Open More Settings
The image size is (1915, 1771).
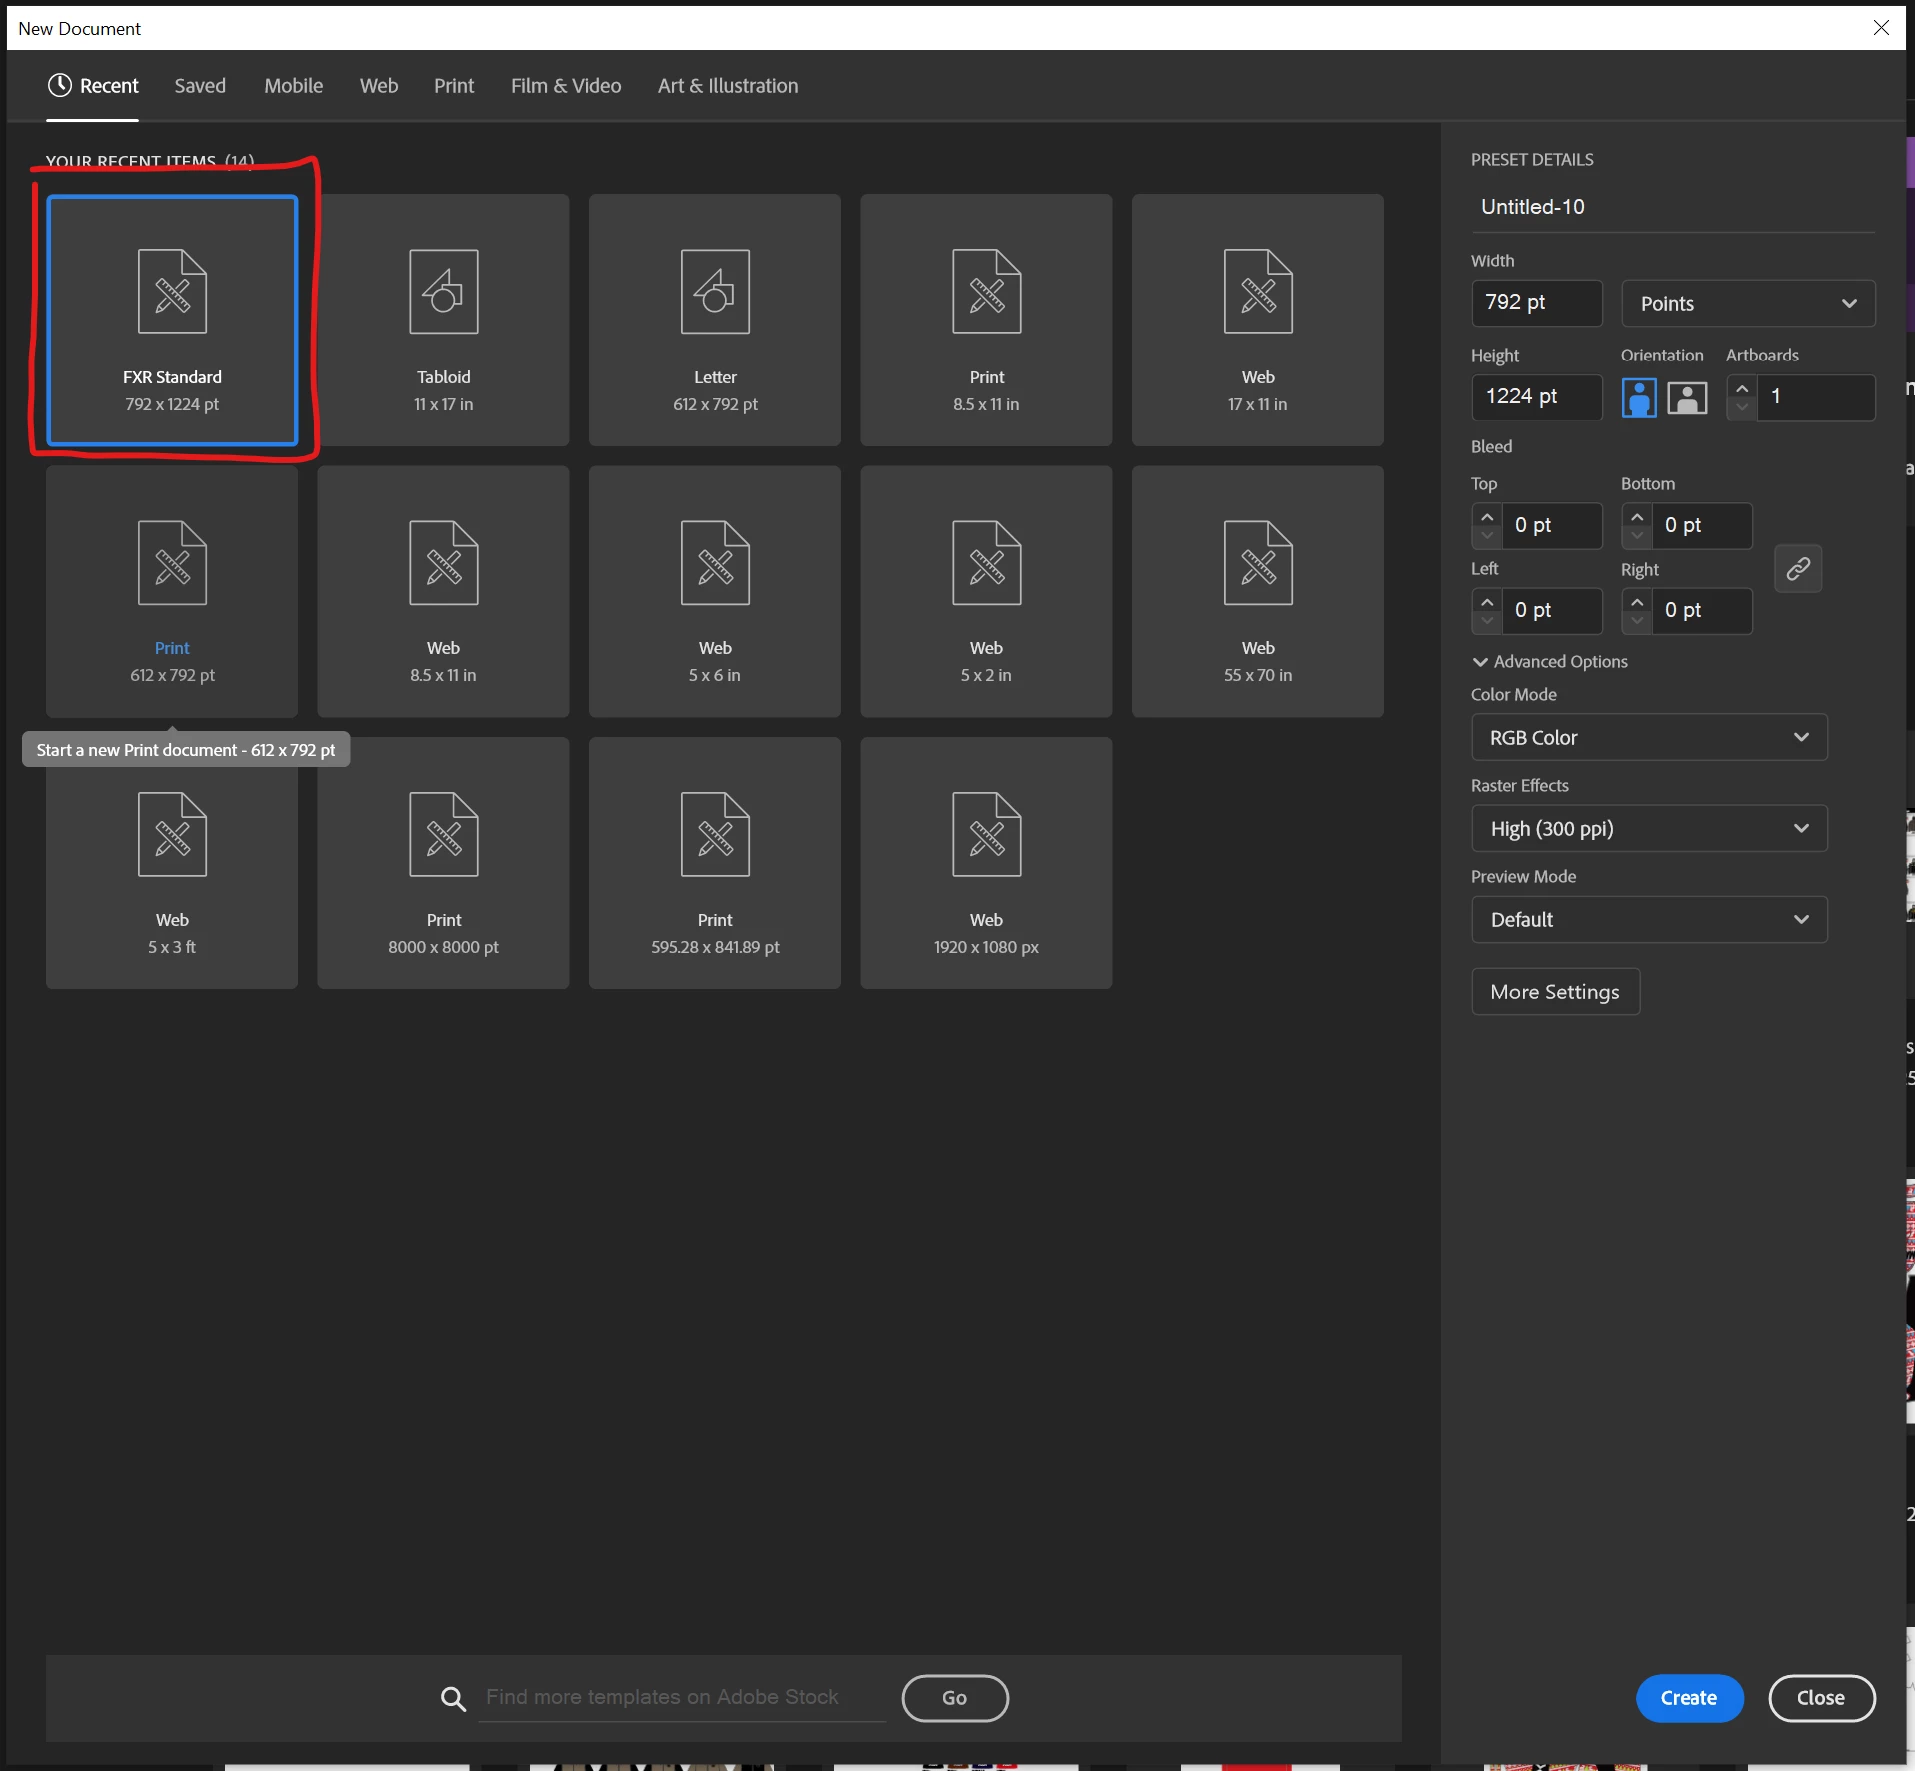pos(1555,992)
